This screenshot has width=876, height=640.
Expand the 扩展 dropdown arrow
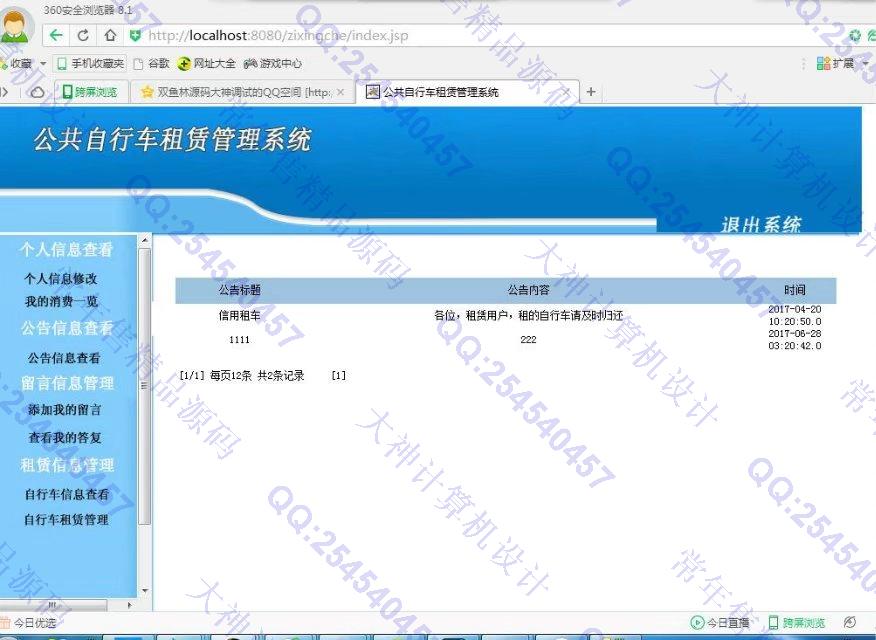coord(864,63)
